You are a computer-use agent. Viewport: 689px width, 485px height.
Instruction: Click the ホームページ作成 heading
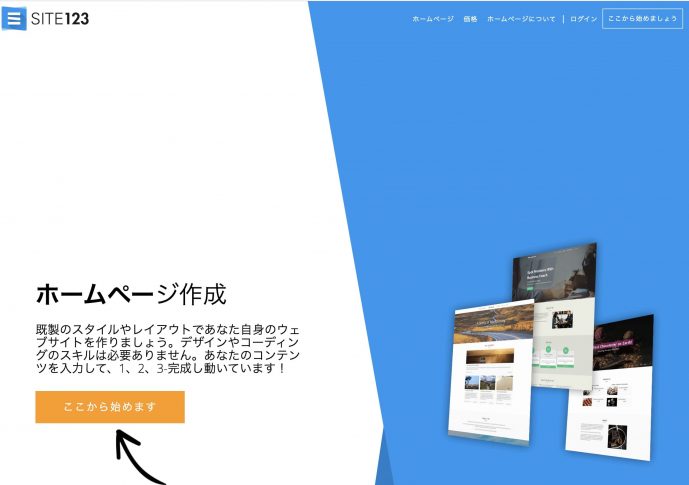coord(131,294)
